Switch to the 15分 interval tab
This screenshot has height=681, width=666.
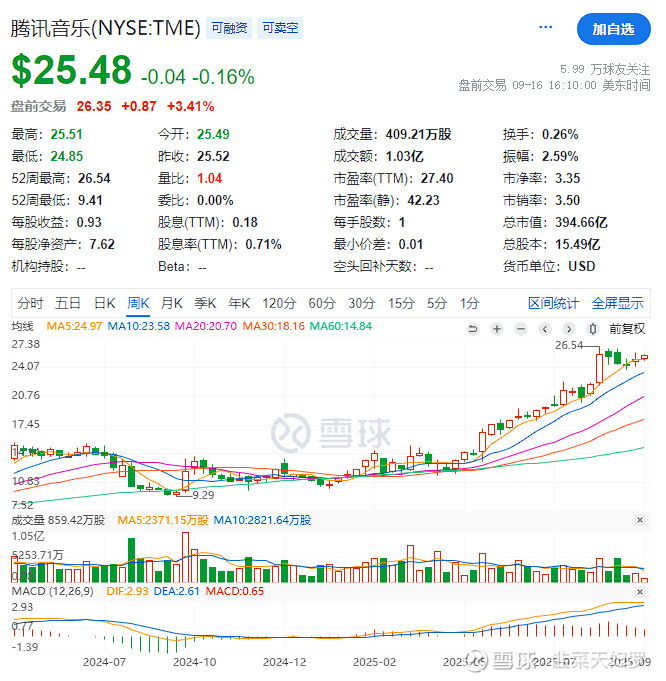tap(401, 303)
